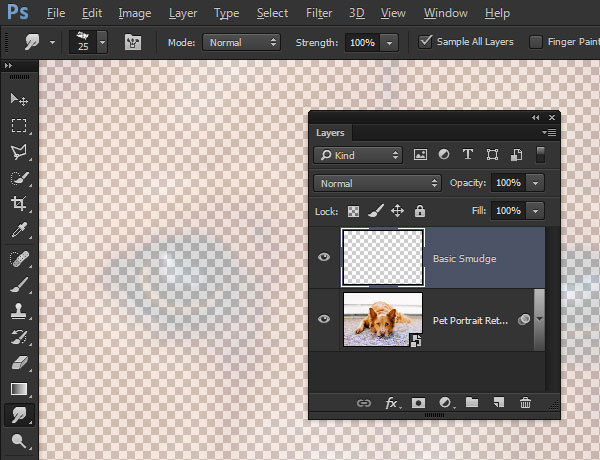Toggle lock layer position
The height and width of the screenshot is (460, 600).
tap(397, 211)
